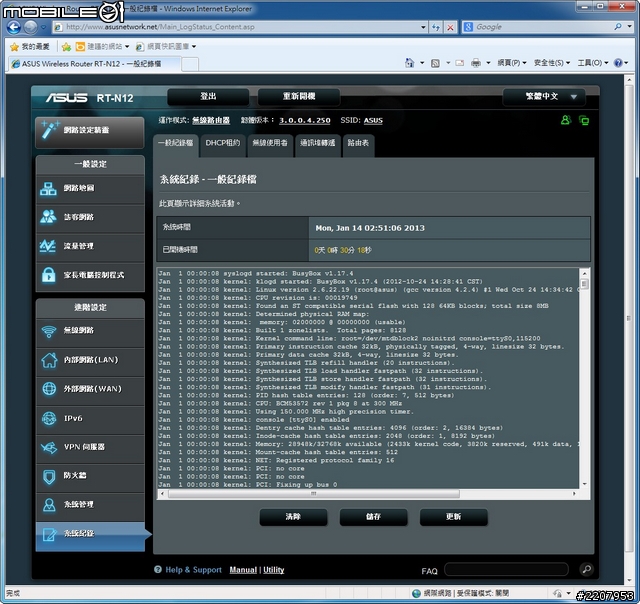Click the 清除 clear log button

(293, 517)
